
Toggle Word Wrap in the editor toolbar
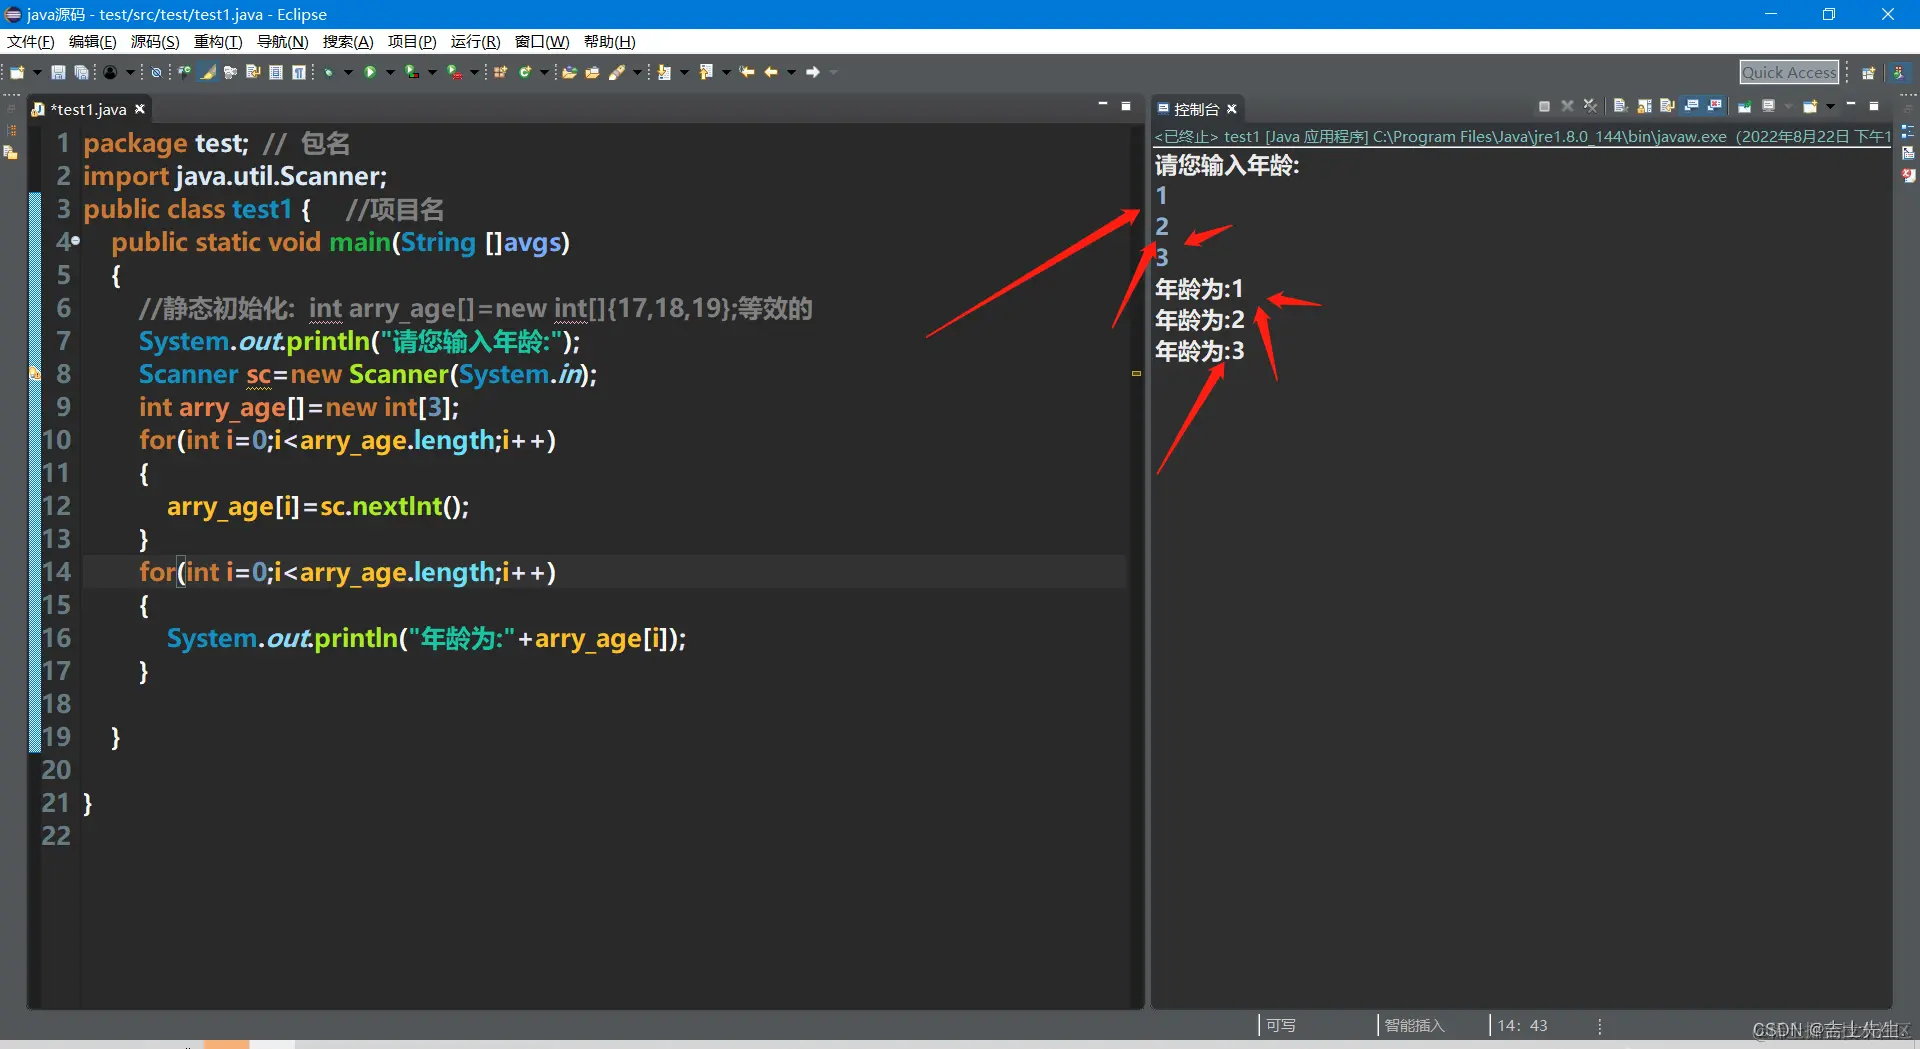253,72
